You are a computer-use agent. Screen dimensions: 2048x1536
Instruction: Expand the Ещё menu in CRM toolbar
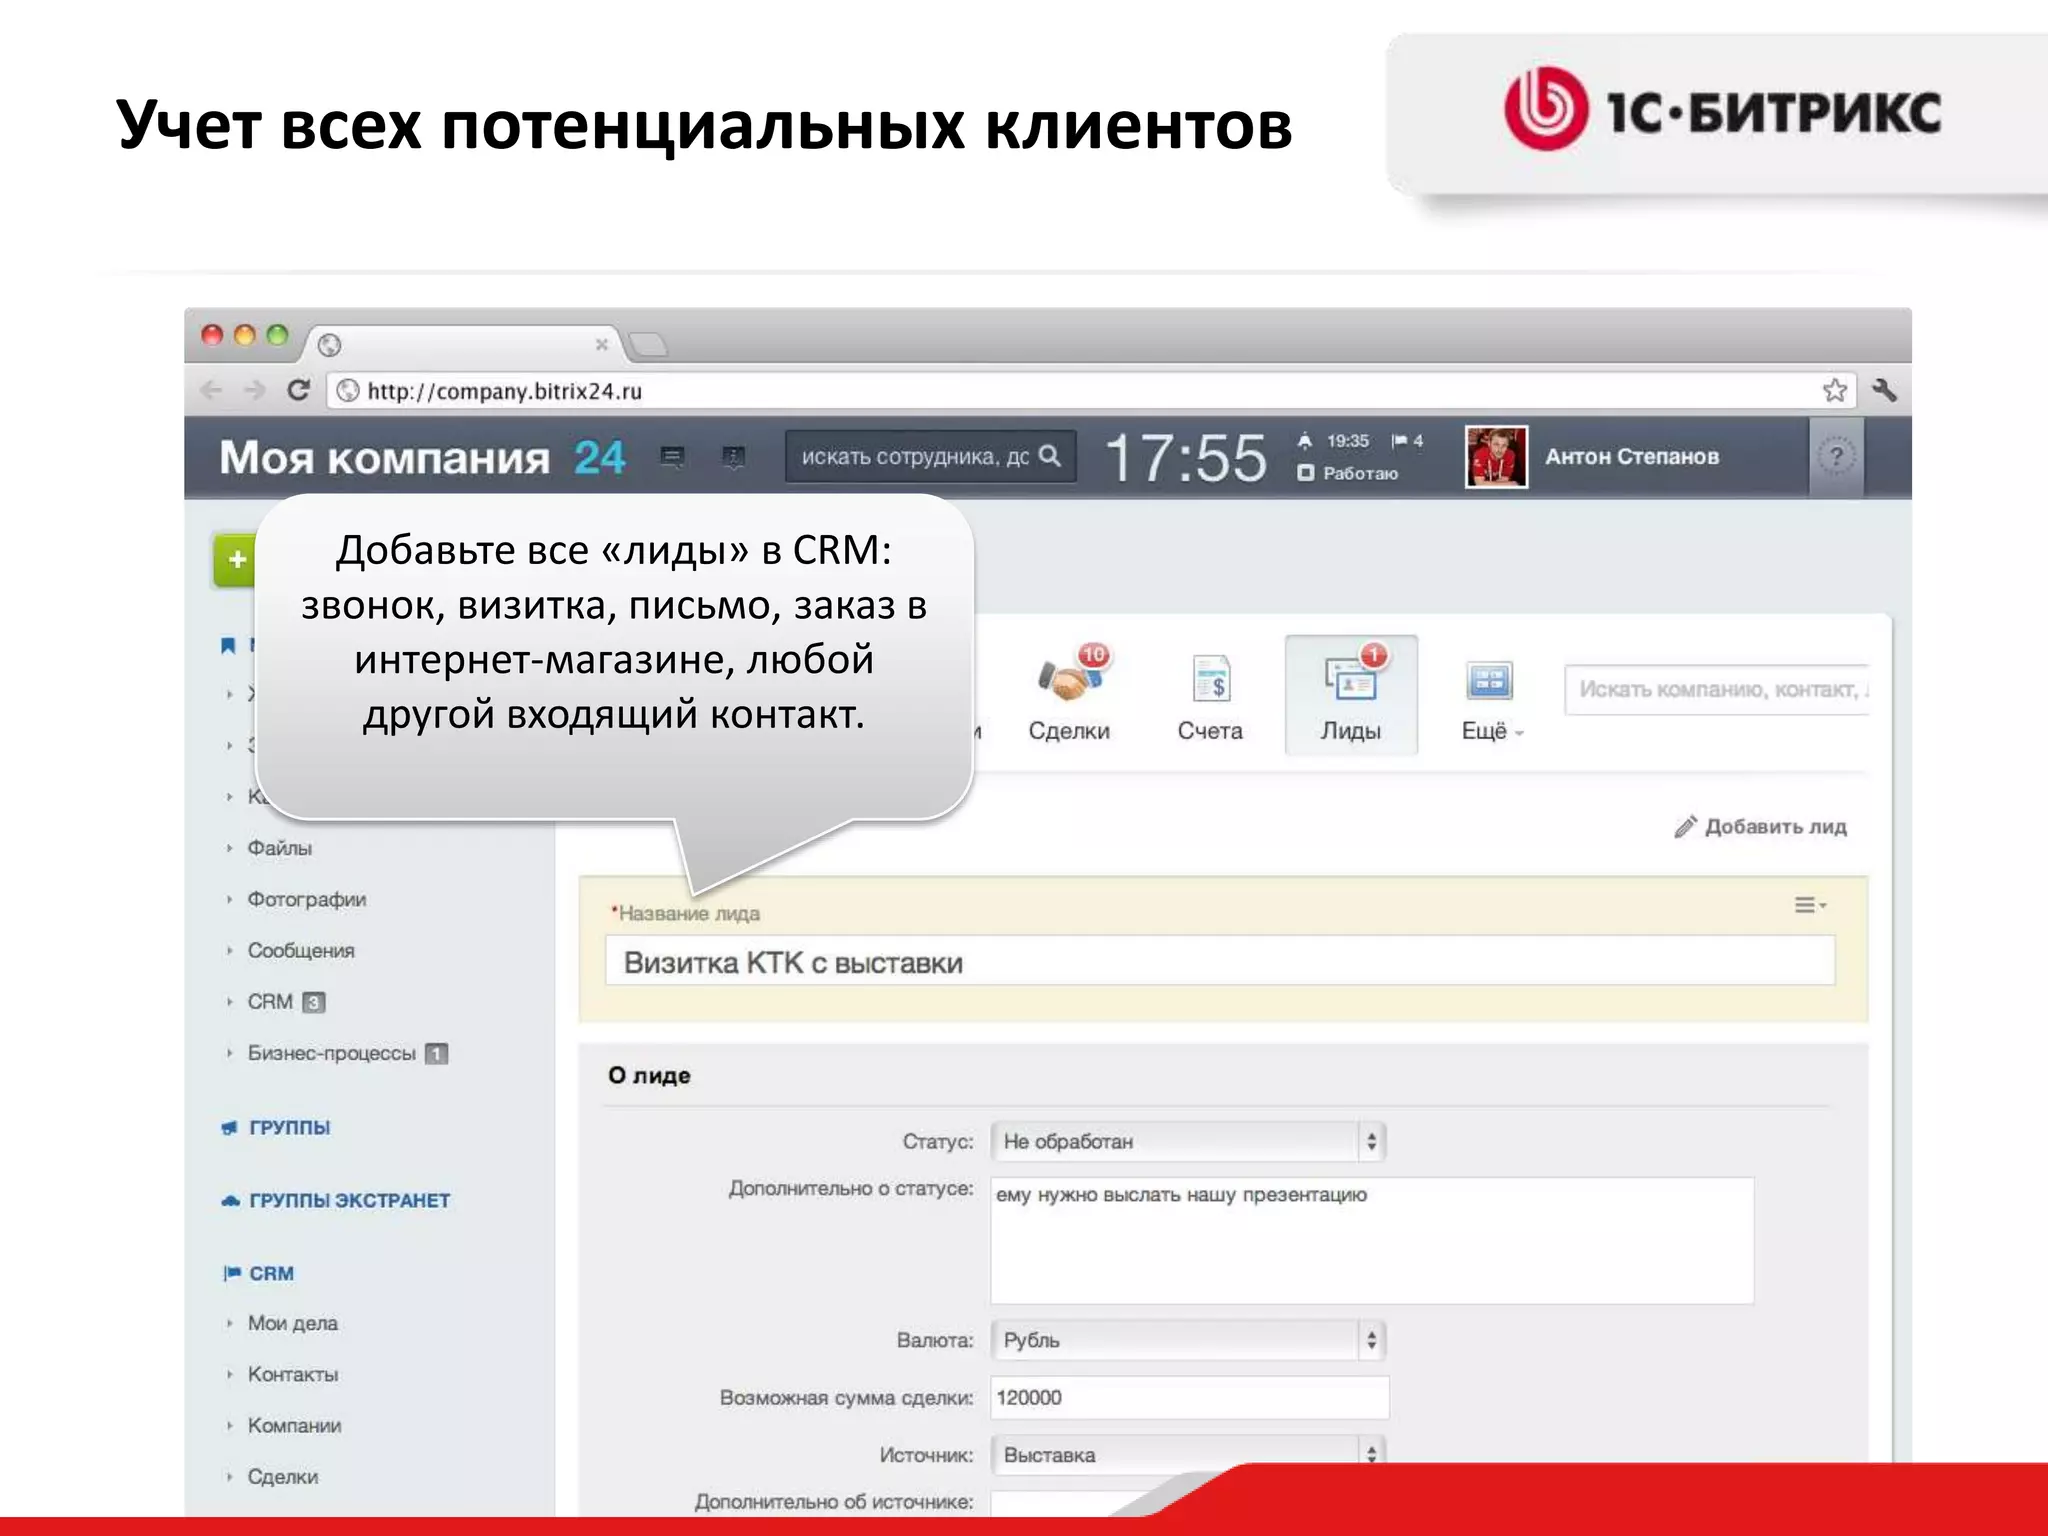1491,731
